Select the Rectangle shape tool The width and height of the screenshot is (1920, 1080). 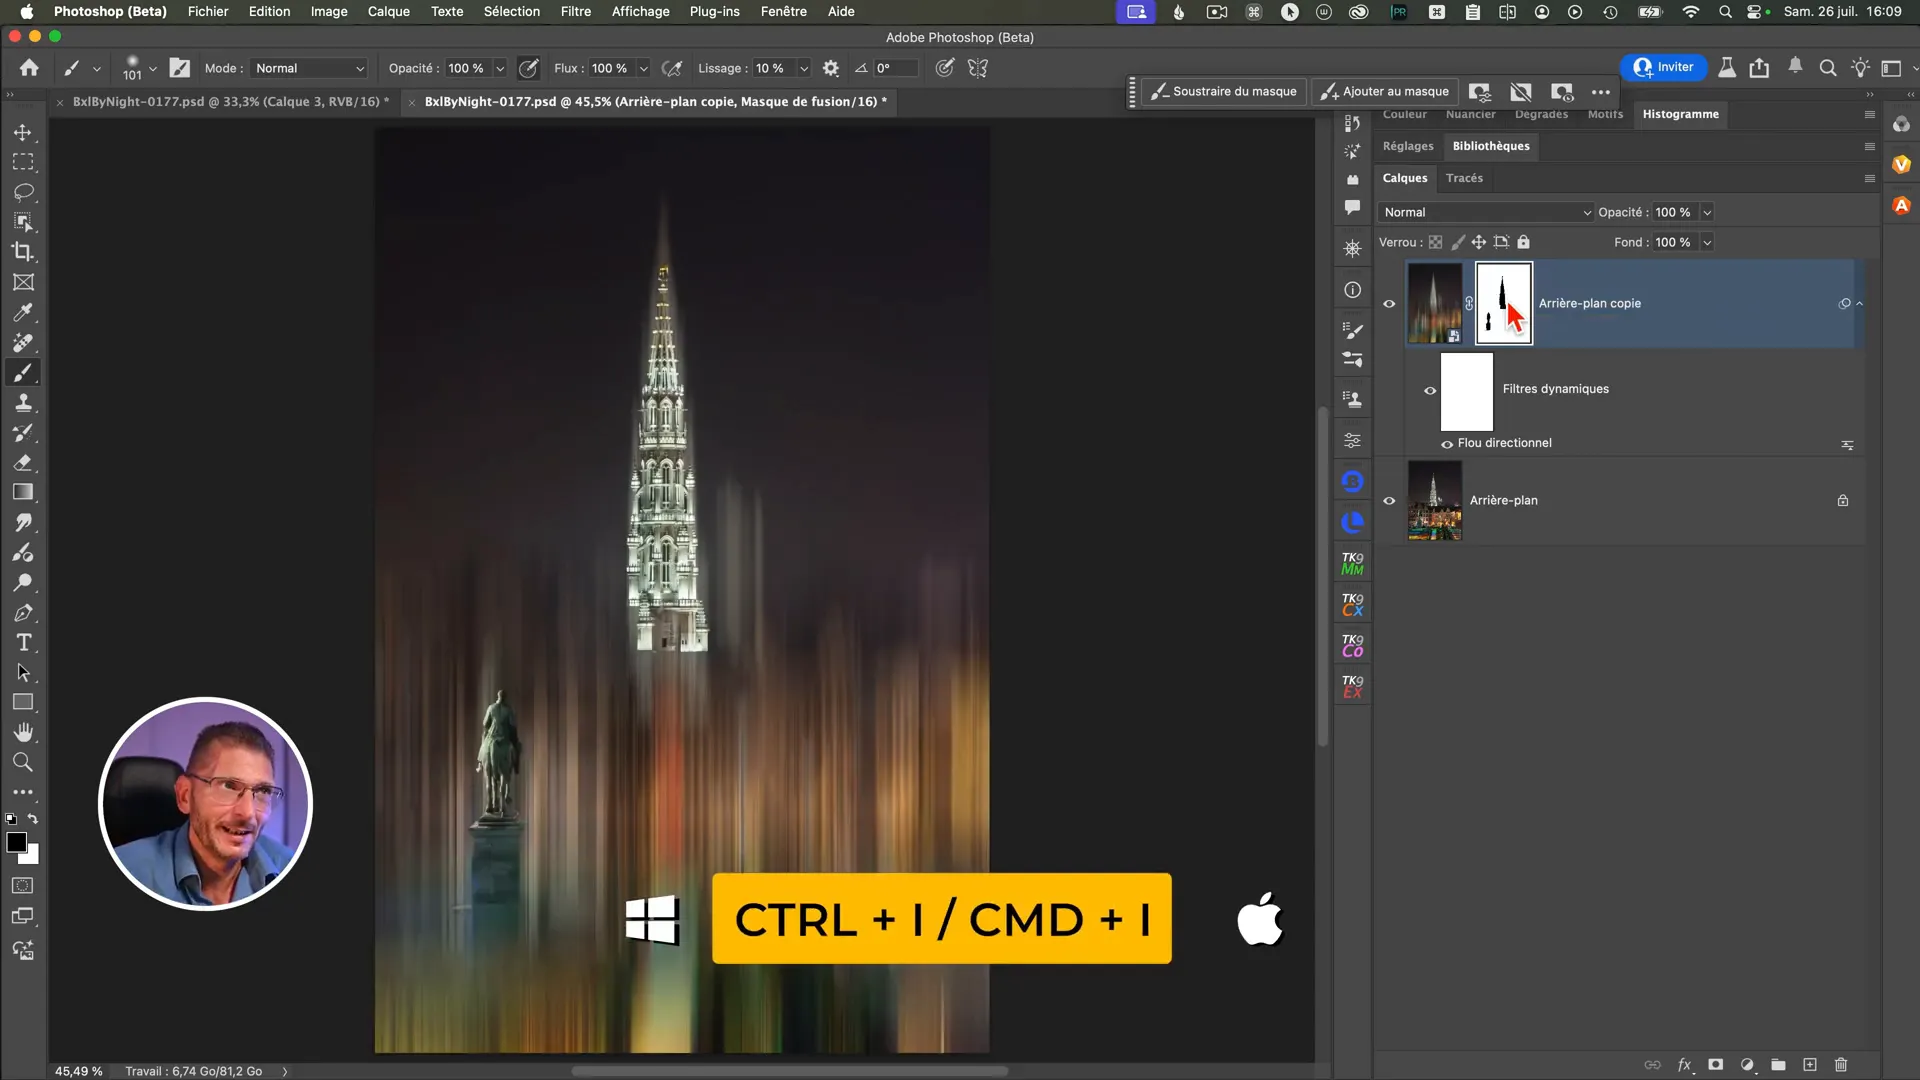coord(23,702)
